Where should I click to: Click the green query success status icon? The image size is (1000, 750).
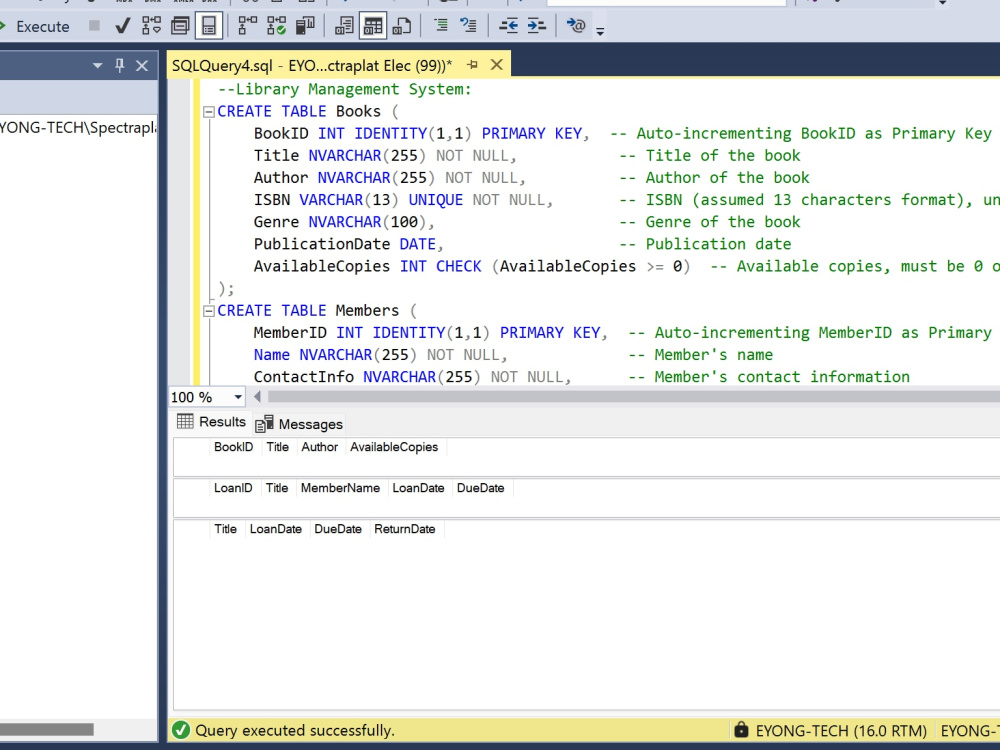(180, 730)
